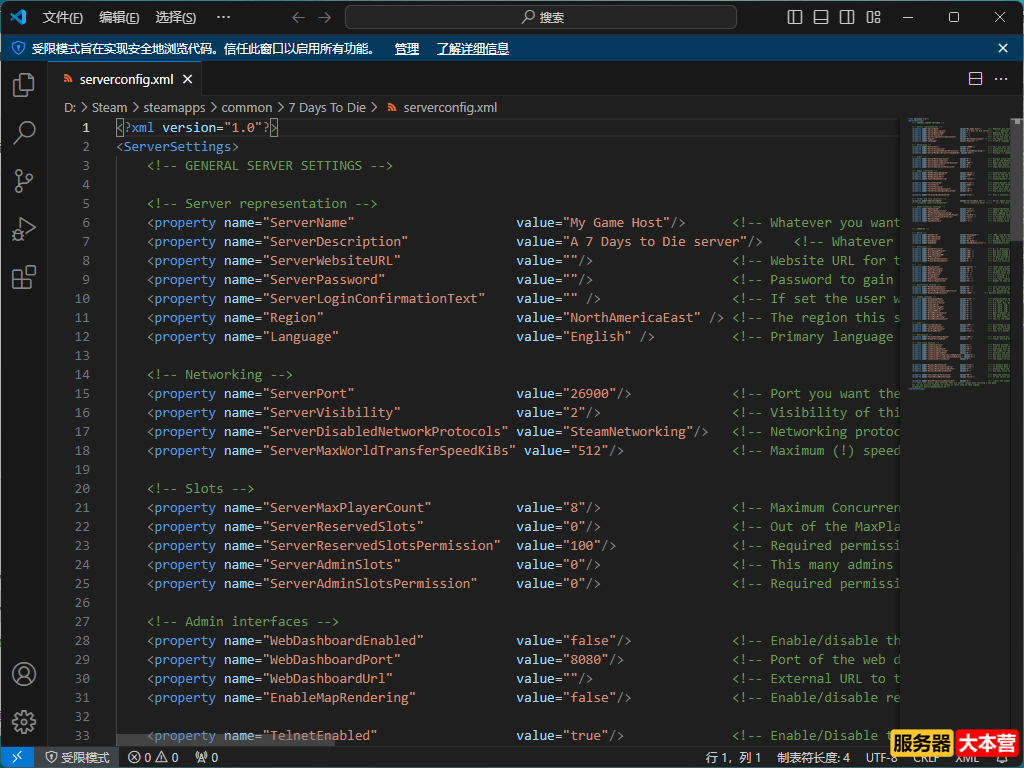Click the "SteamNetworking" value

(628, 432)
